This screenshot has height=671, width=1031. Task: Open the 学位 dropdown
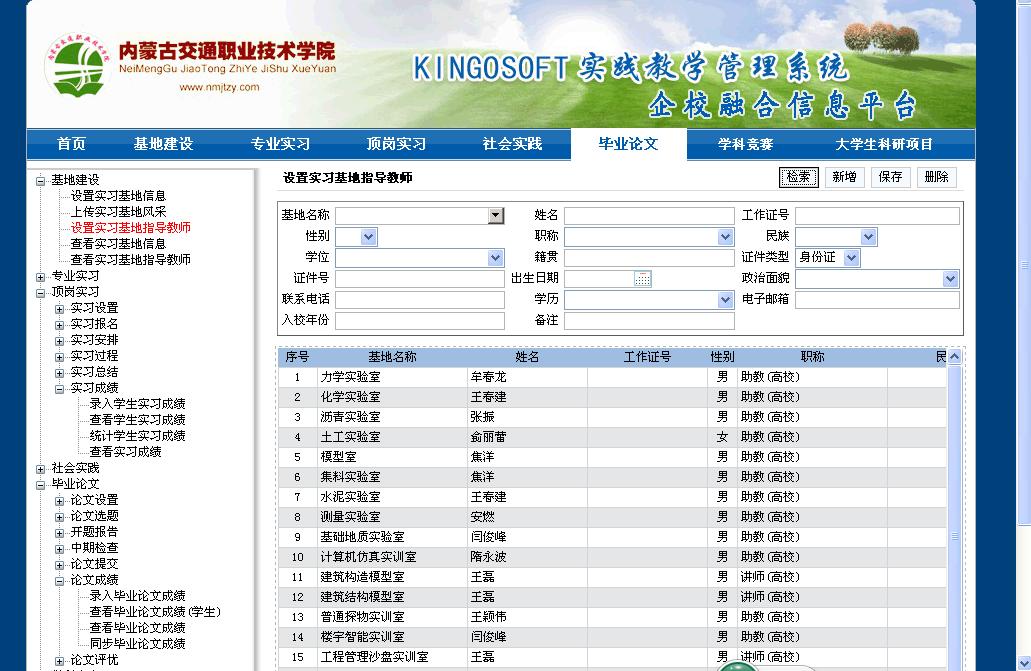[496, 258]
